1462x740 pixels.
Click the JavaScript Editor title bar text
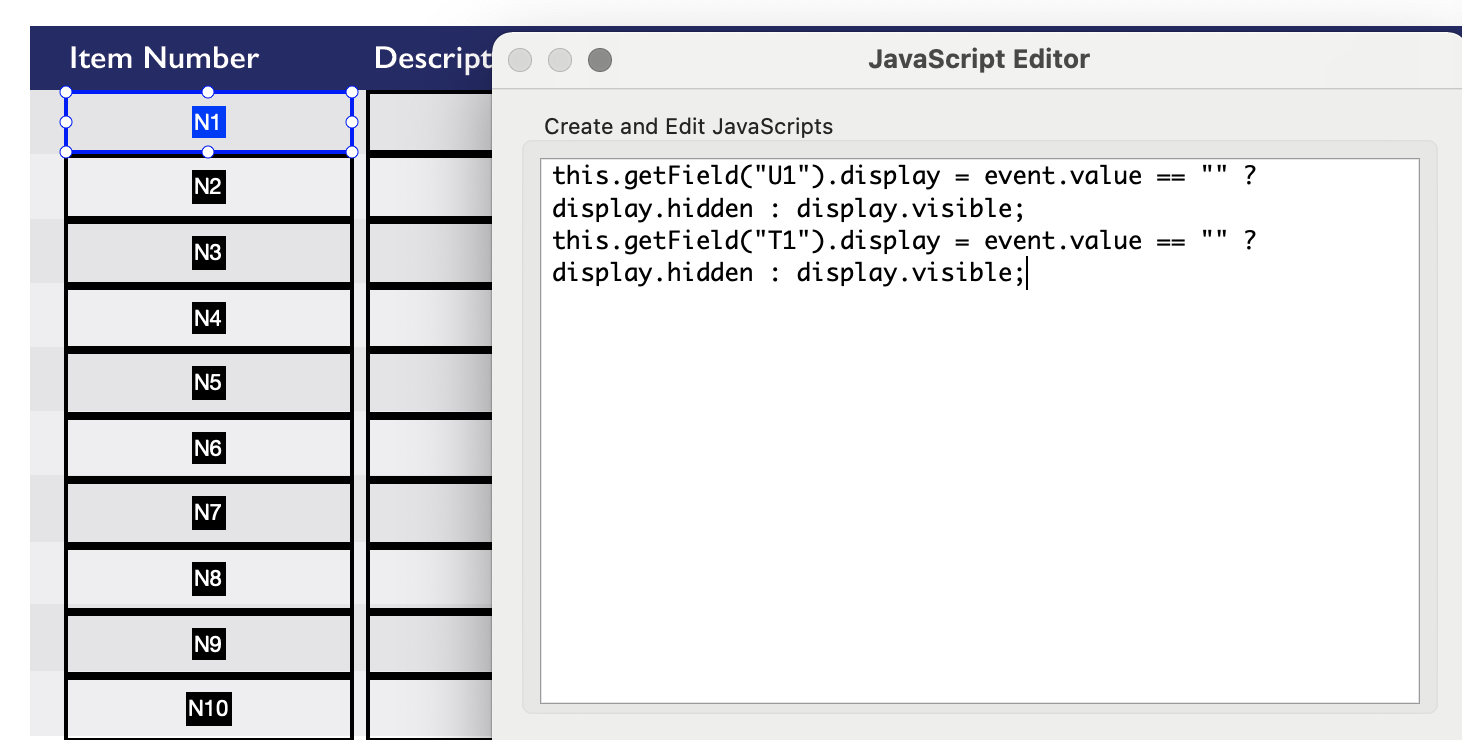(x=978, y=59)
